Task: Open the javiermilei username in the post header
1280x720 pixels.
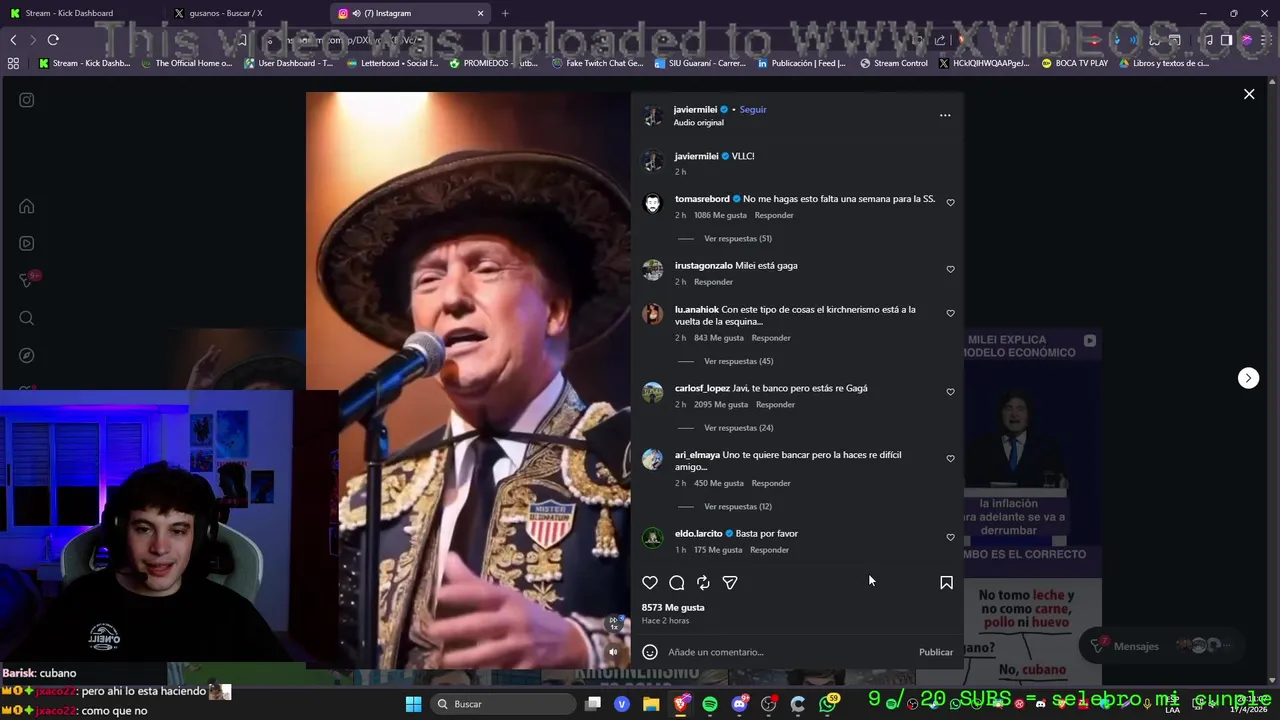Action: click(695, 110)
